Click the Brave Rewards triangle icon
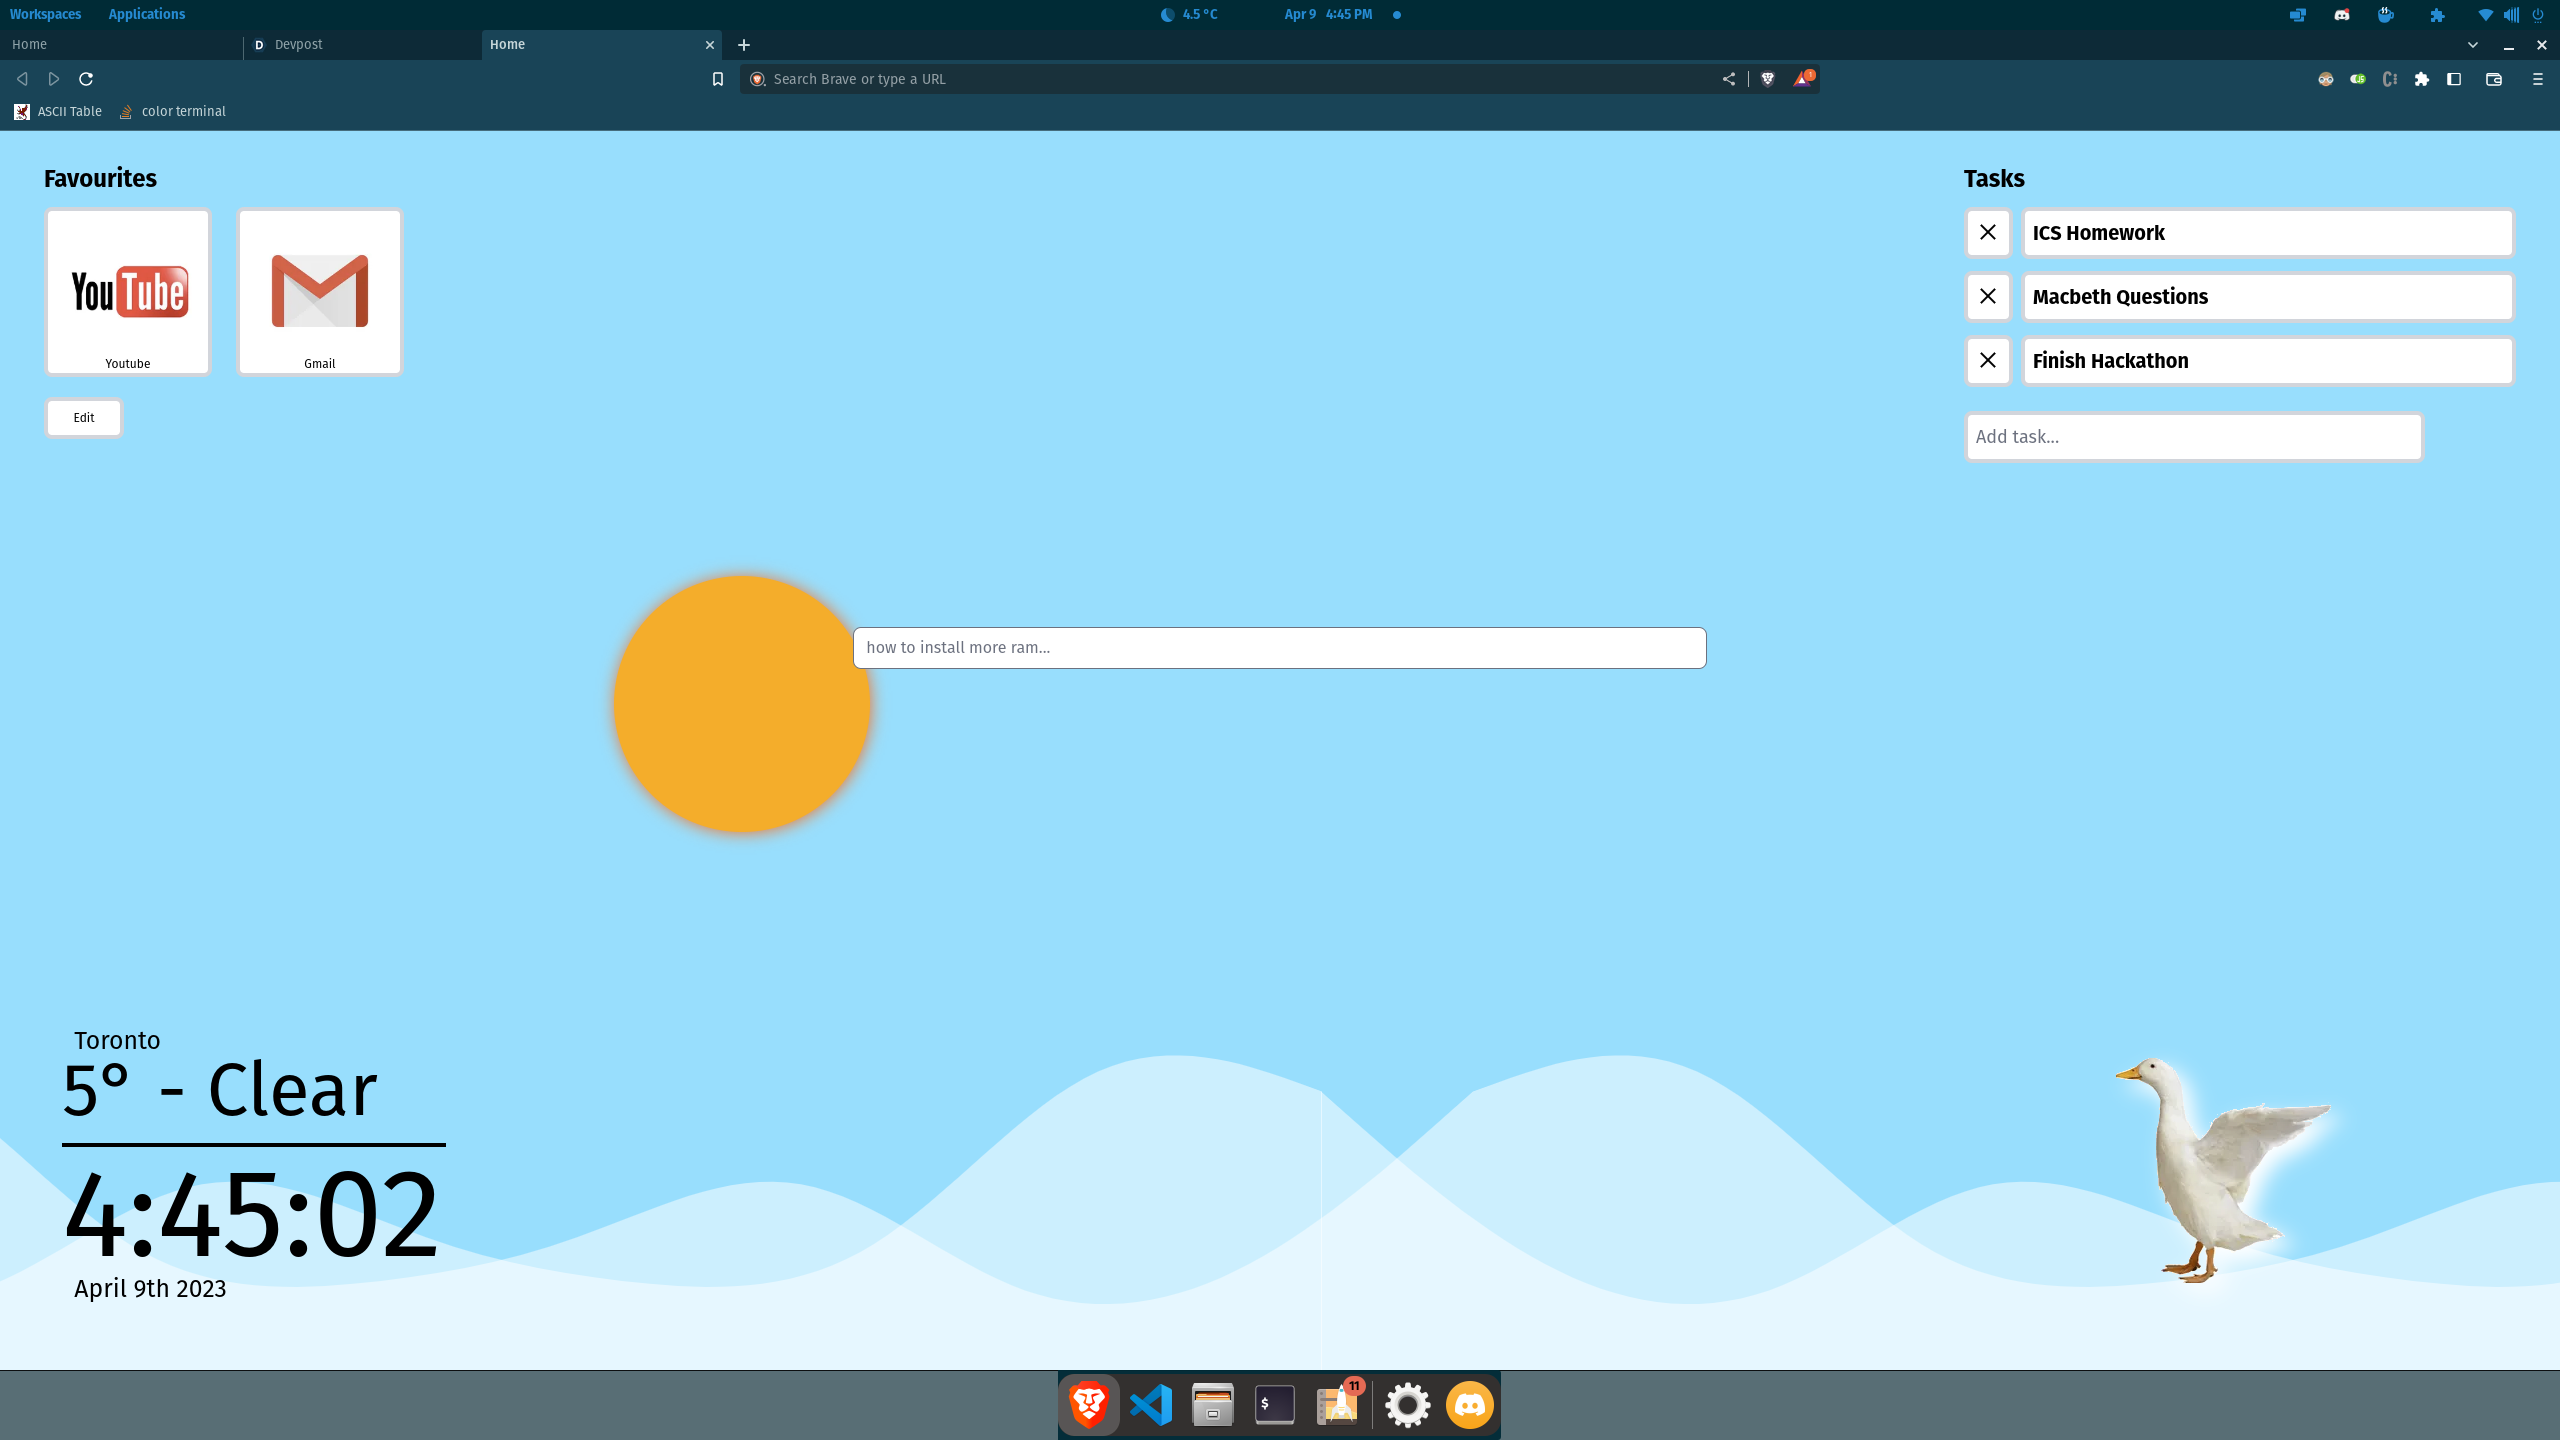2560x1440 pixels. pyautogui.click(x=1802, y=79)
